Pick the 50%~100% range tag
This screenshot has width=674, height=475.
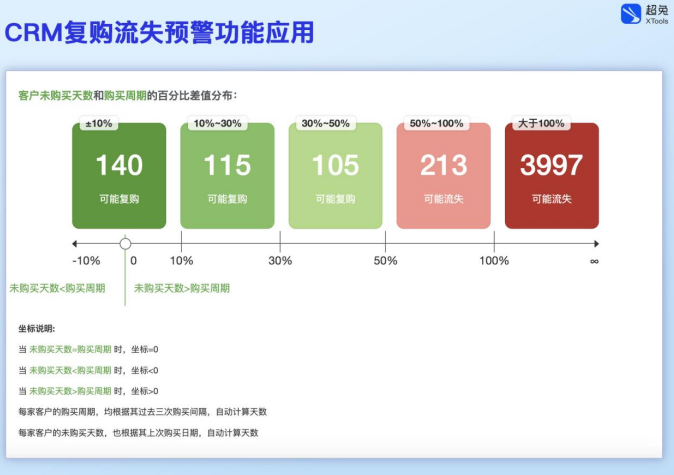(436, 124)
